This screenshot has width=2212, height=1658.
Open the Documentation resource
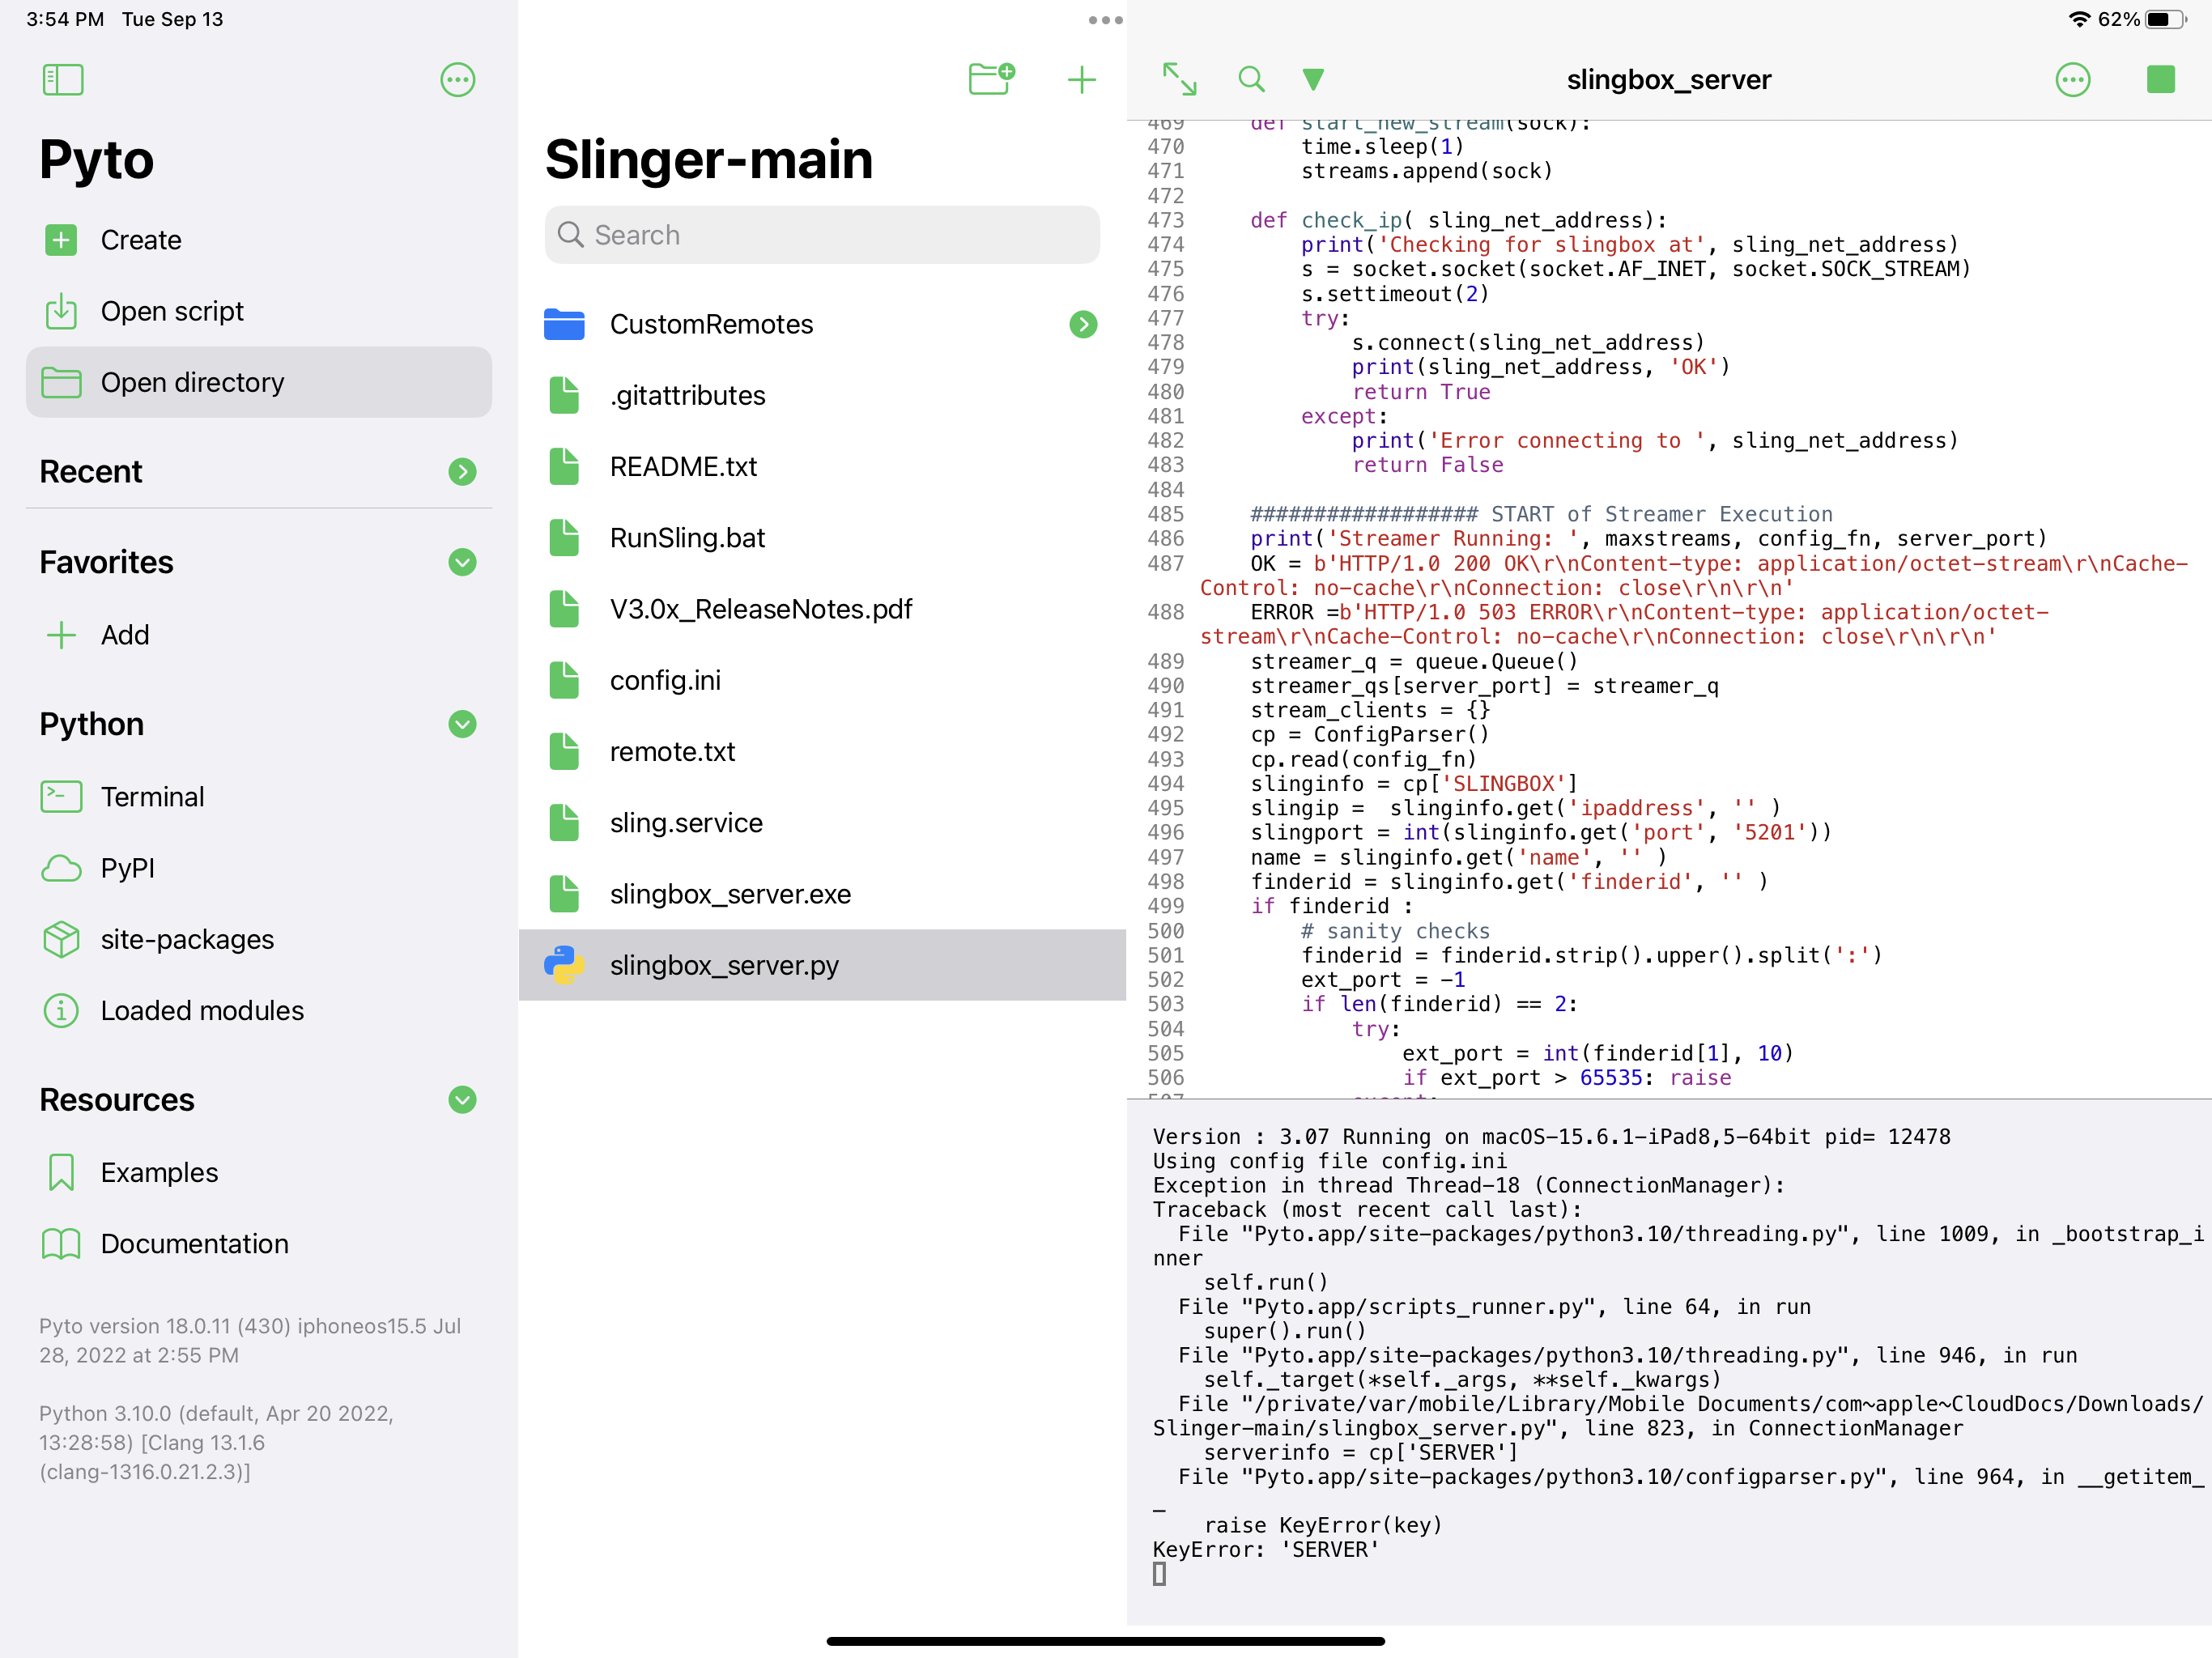coord(195,1243)
